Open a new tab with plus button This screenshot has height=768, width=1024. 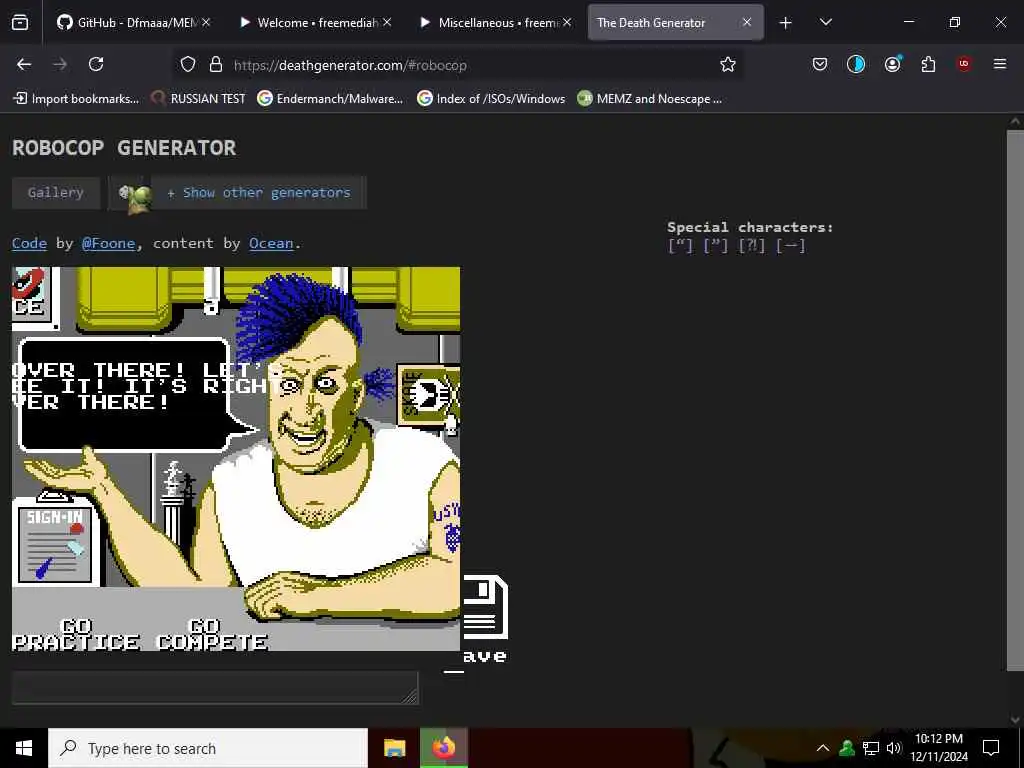(786, 23)
